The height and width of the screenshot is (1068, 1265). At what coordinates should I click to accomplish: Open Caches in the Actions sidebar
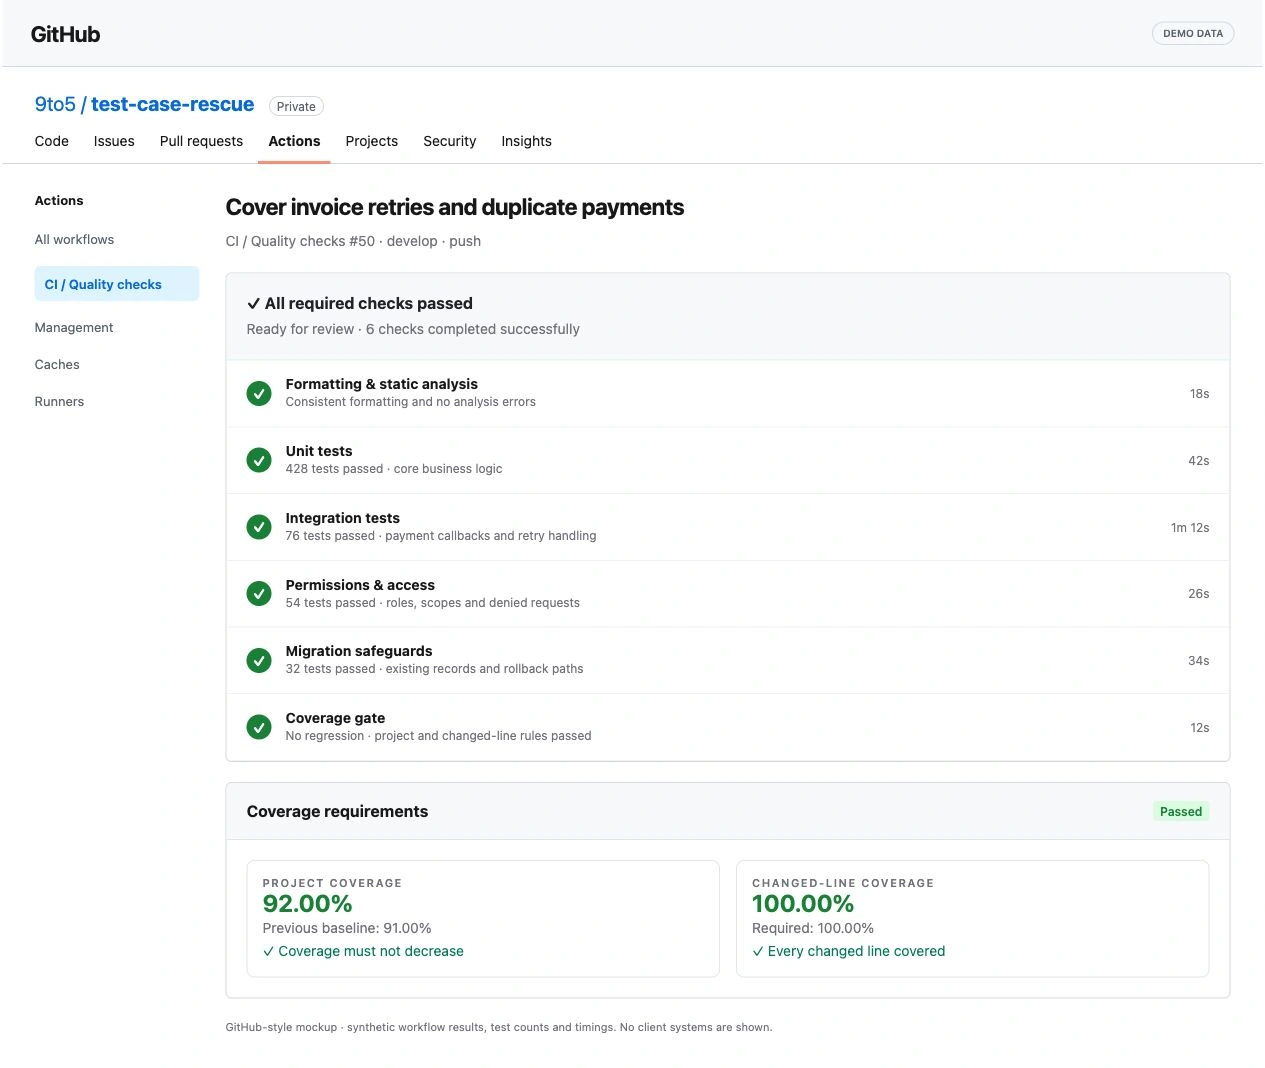57,365
